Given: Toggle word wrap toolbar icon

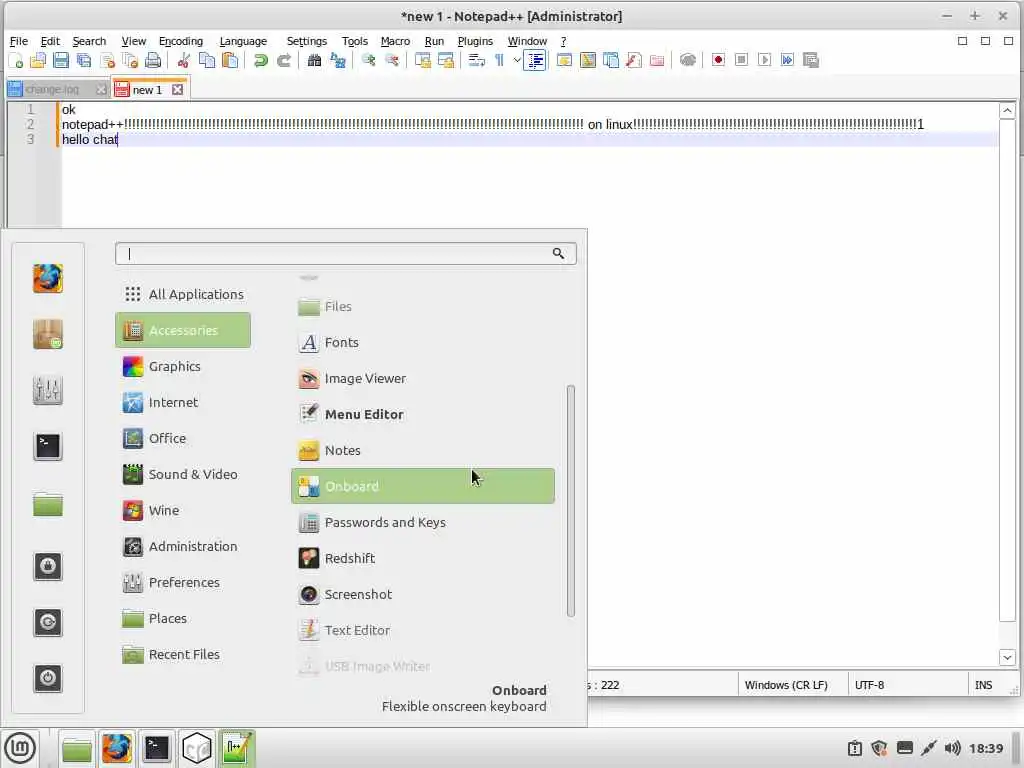Looking at the screenshot, I should pos(477,61).
